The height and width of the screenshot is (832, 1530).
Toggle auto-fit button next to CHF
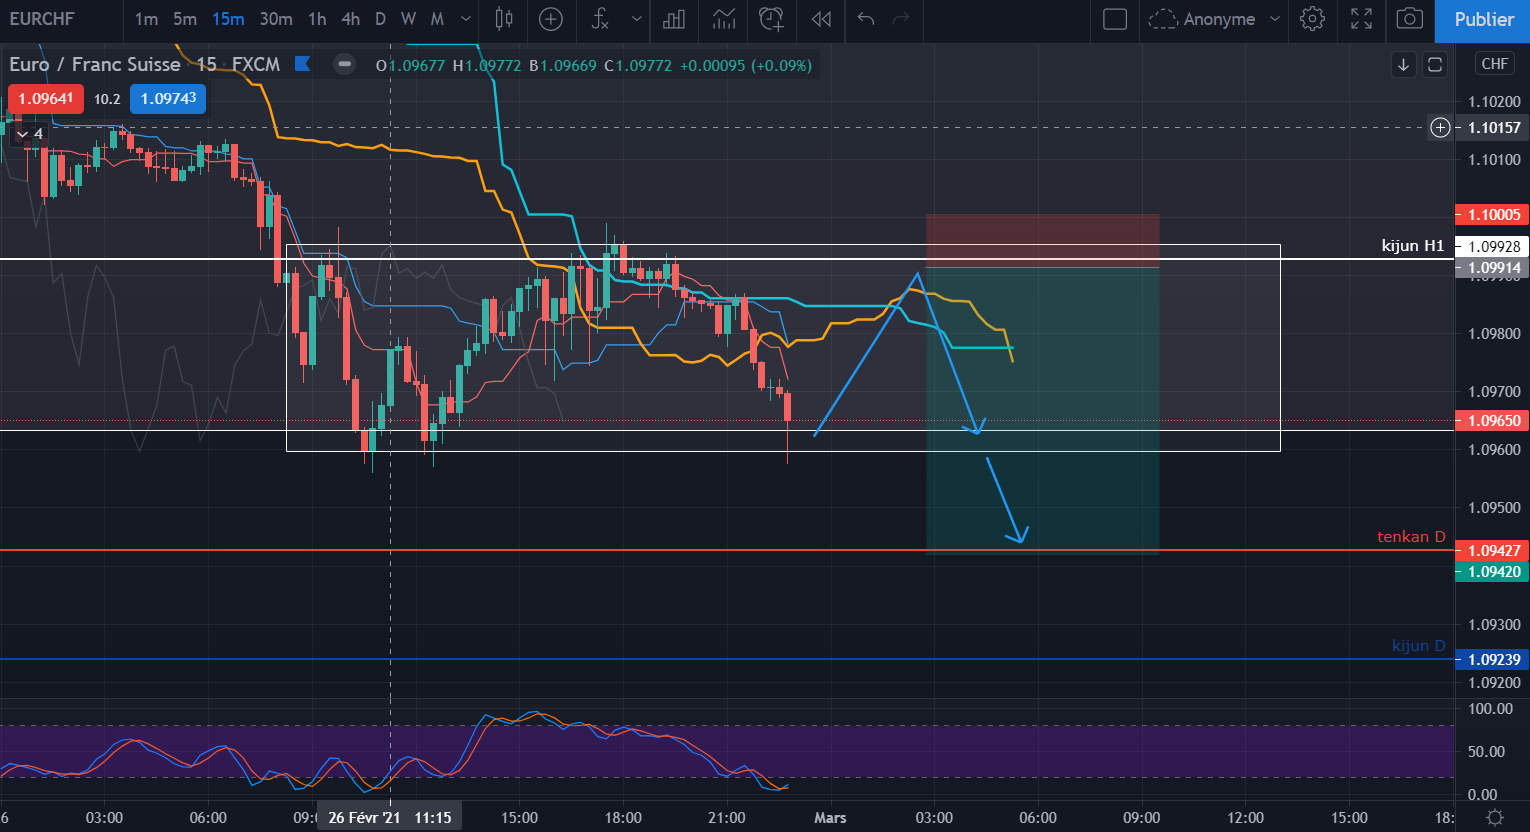(x=1435, y=65)
